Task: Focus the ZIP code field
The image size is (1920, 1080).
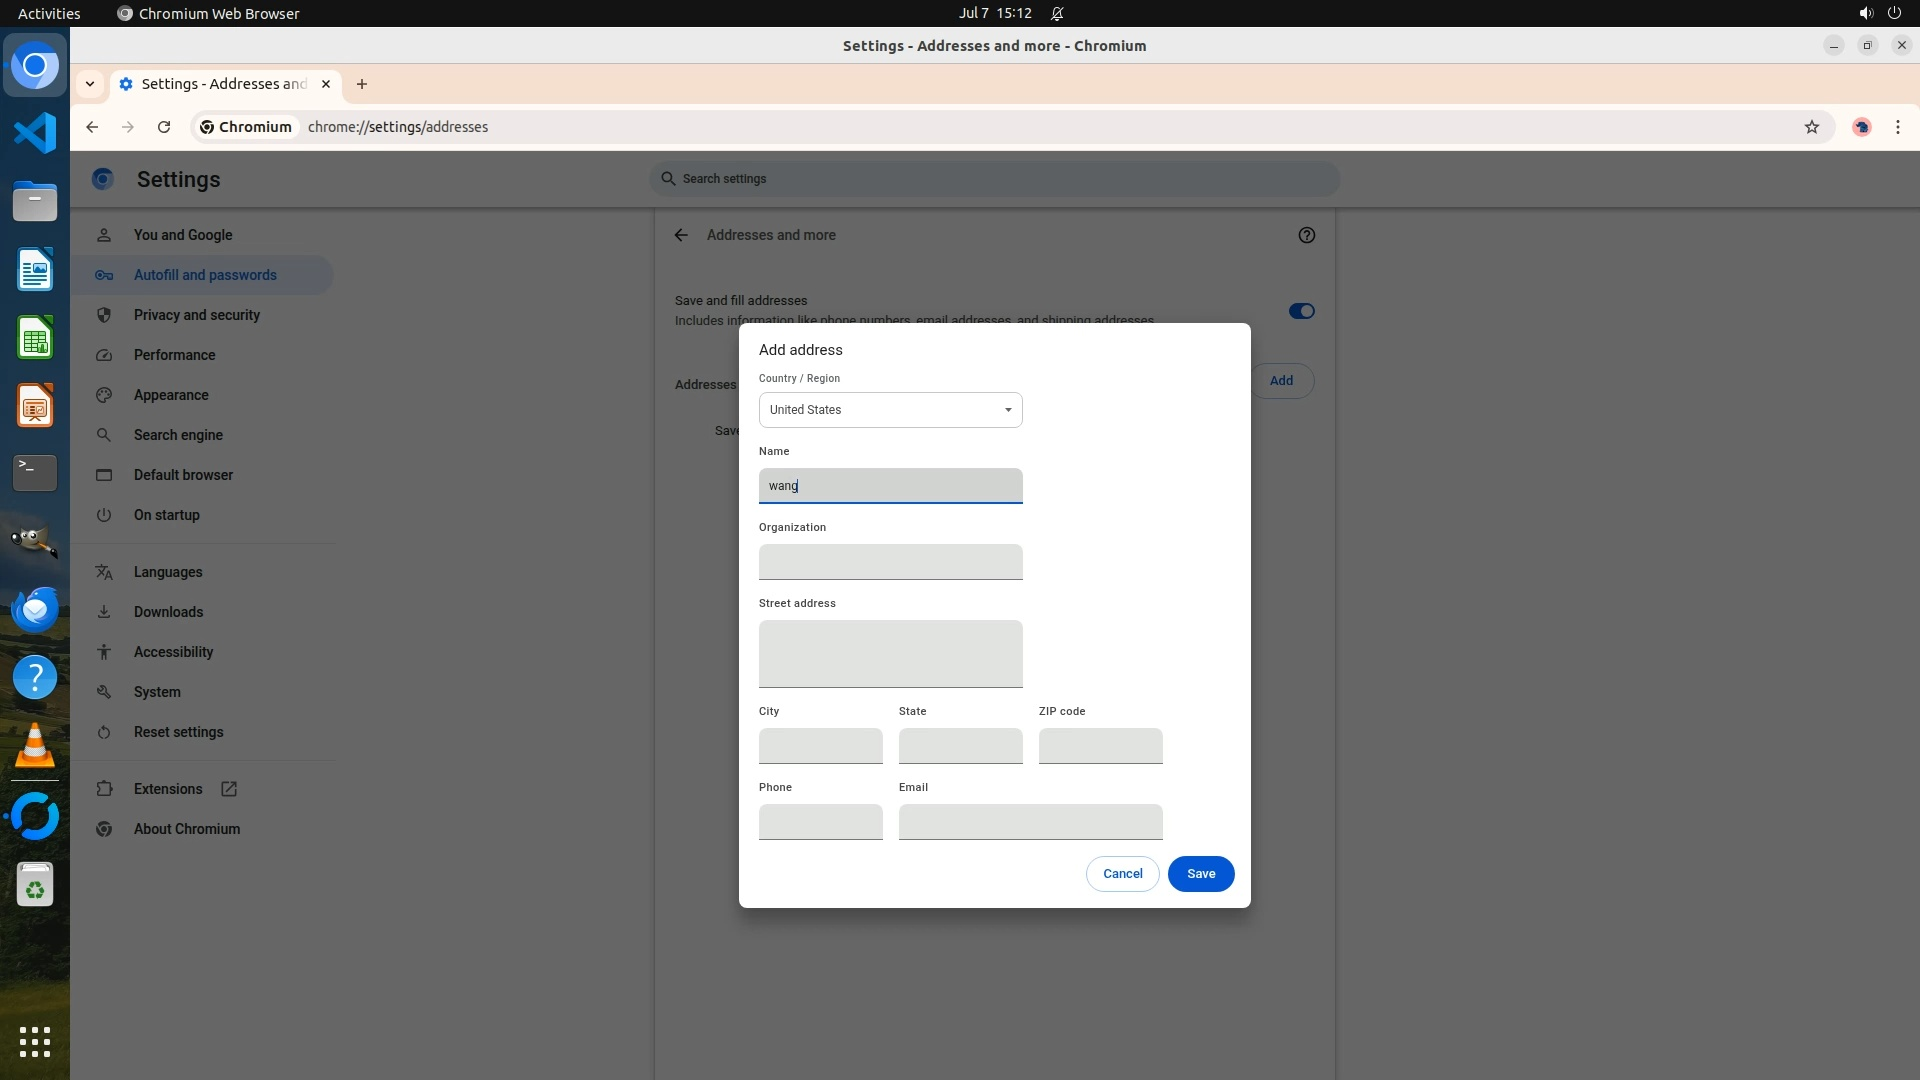Action: tap(1100, 746)
